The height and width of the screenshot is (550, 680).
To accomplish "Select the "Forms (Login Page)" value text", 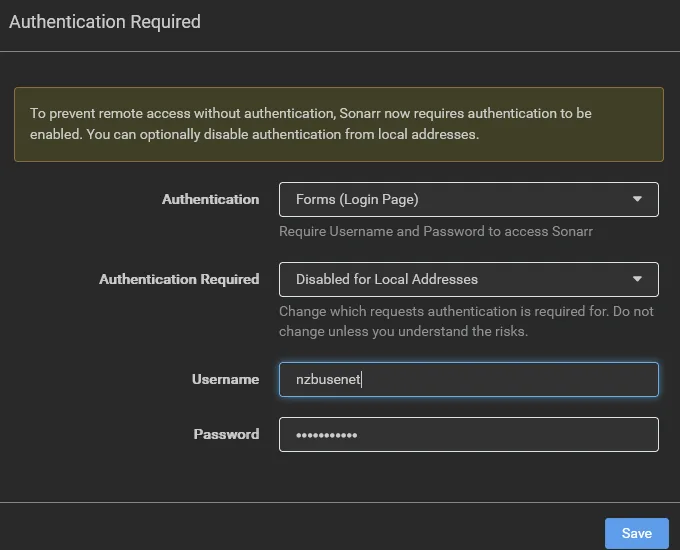I will [x=357, y=199].
